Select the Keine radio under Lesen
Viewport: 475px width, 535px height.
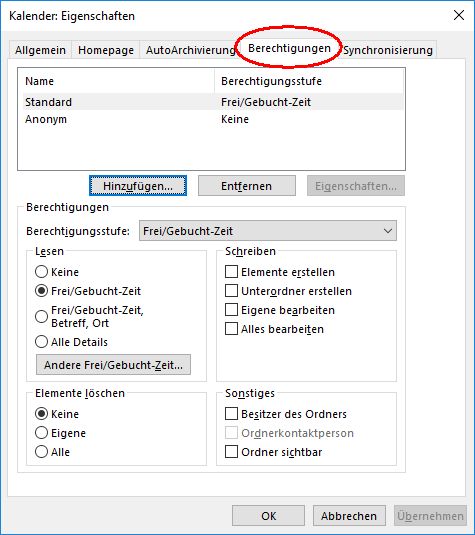(x=41, y=272)
